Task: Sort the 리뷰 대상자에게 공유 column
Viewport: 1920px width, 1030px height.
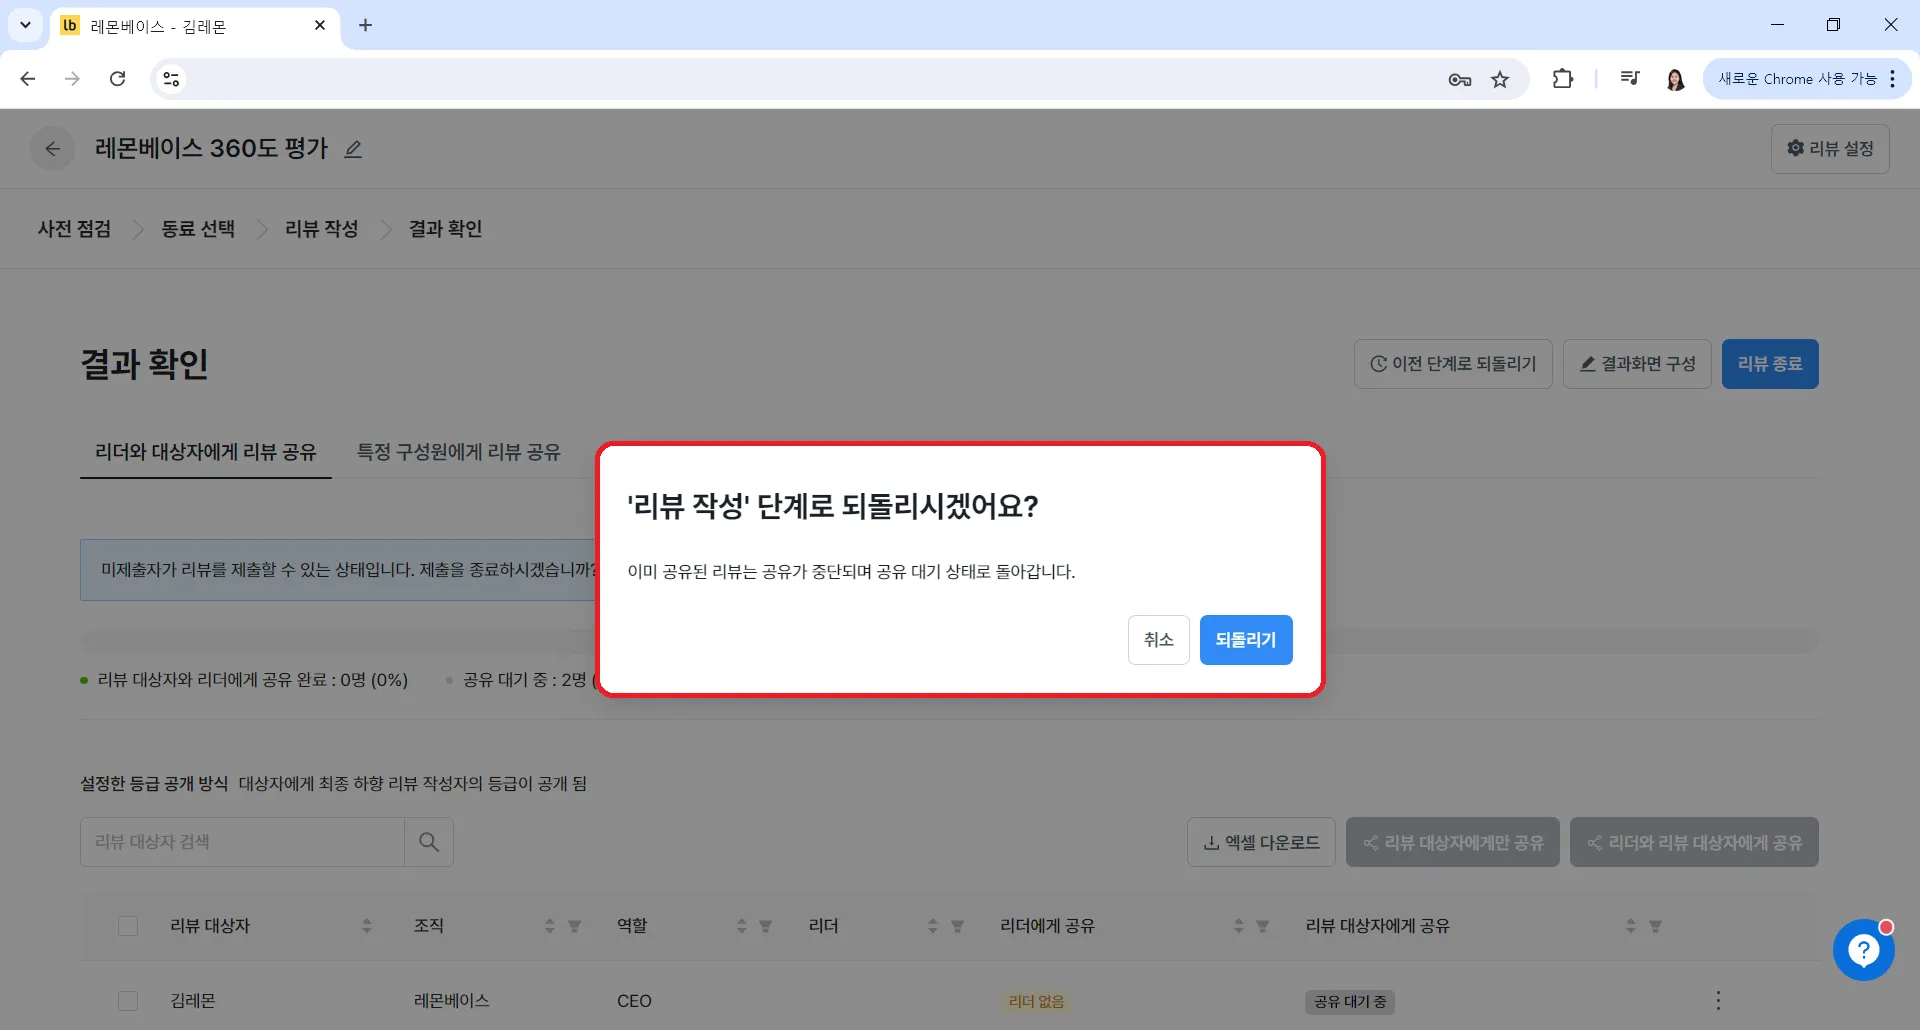Action: (x=1630, y=926)
